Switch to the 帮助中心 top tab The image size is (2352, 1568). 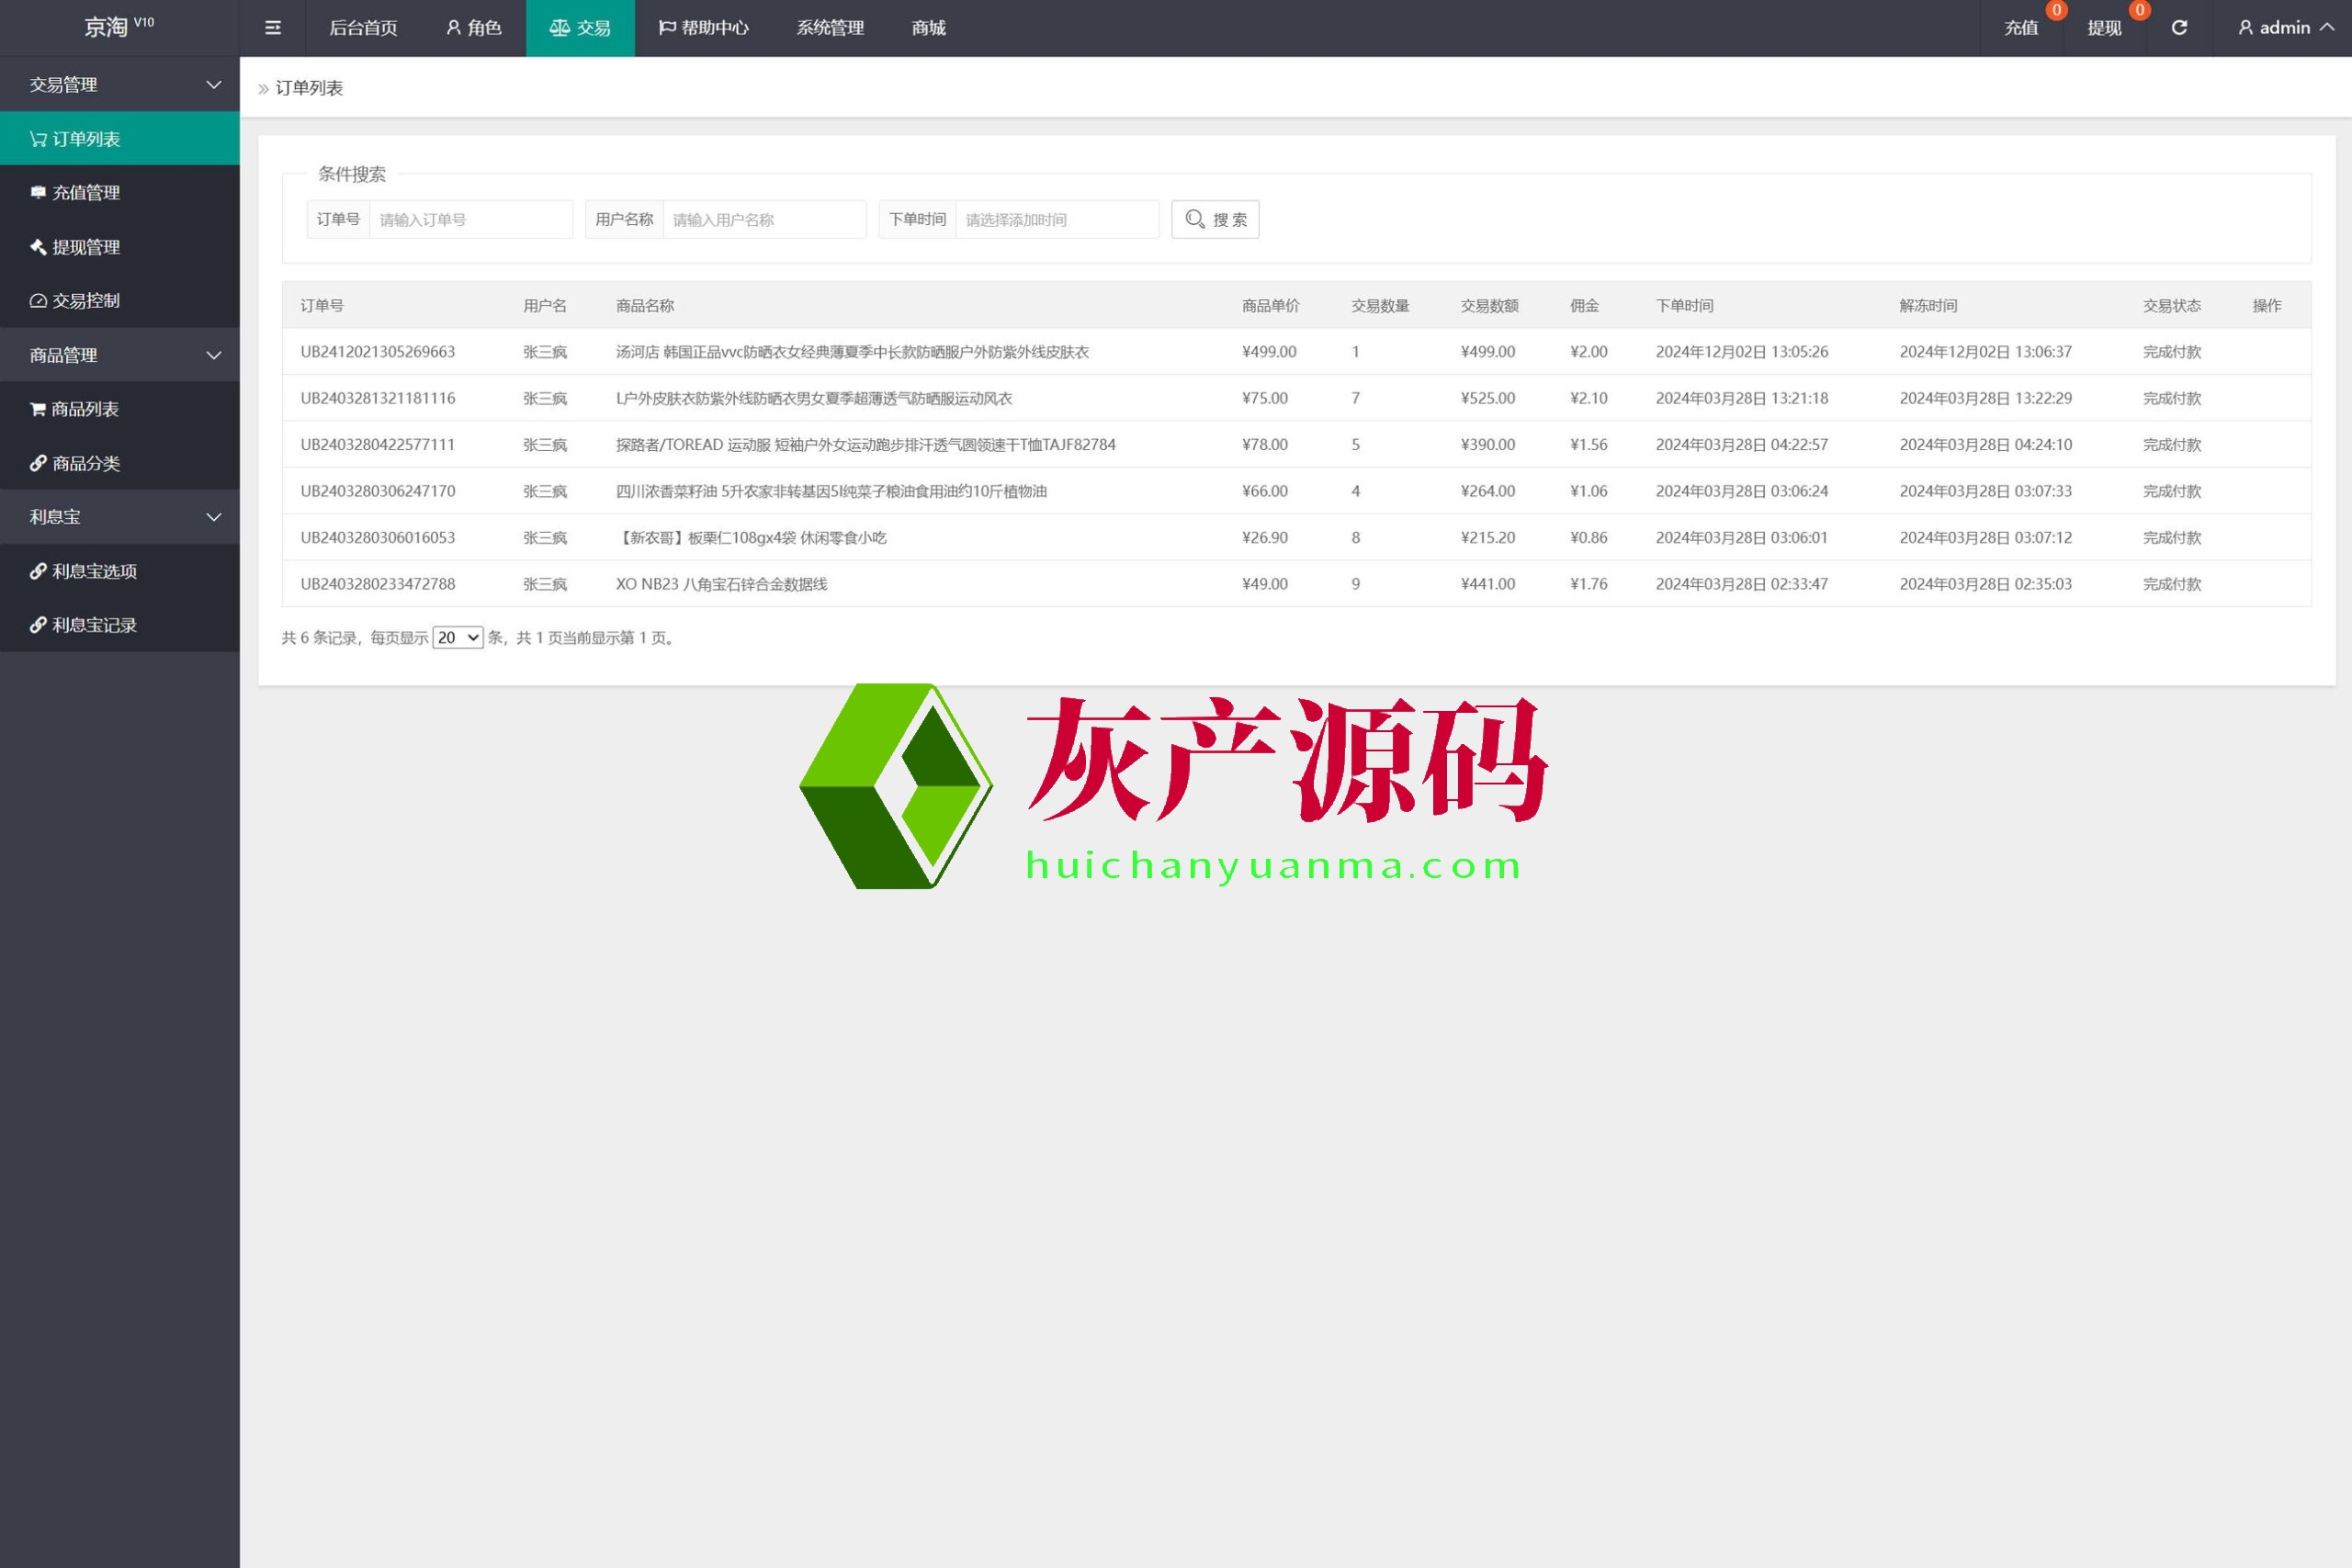pos(703,28)
